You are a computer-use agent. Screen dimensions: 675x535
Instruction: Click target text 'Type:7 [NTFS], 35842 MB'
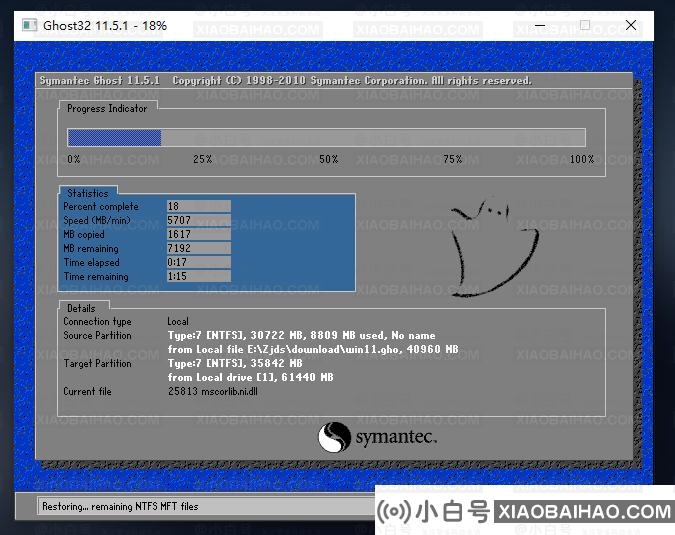(235, 363)
